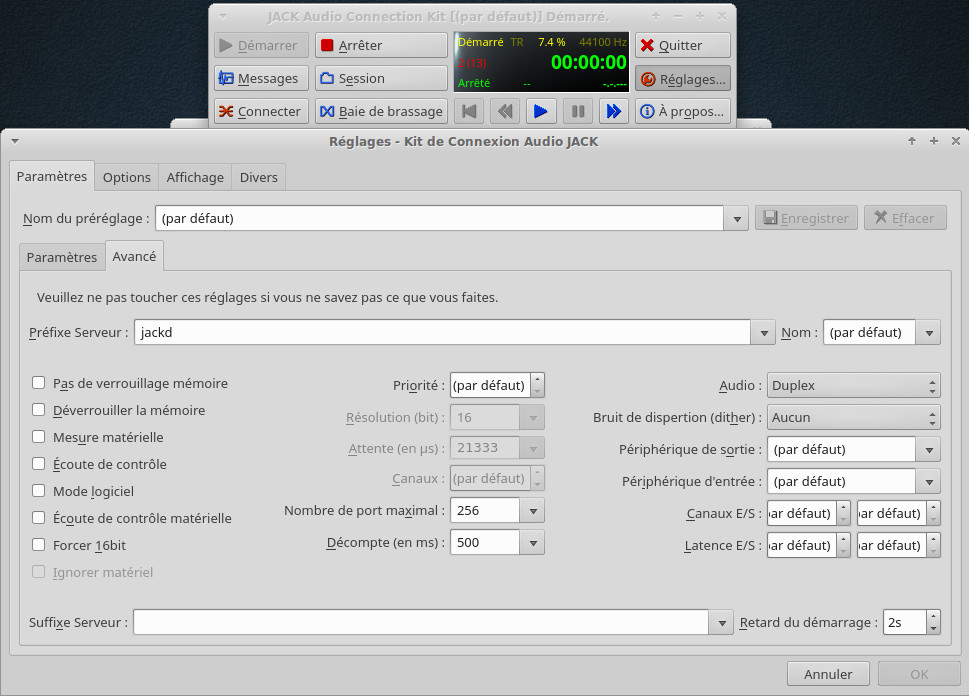This screenshot has height=696, width=969.
Task: Check Écoute de contrôle matérielle
Action: click(x=38, y=517)
